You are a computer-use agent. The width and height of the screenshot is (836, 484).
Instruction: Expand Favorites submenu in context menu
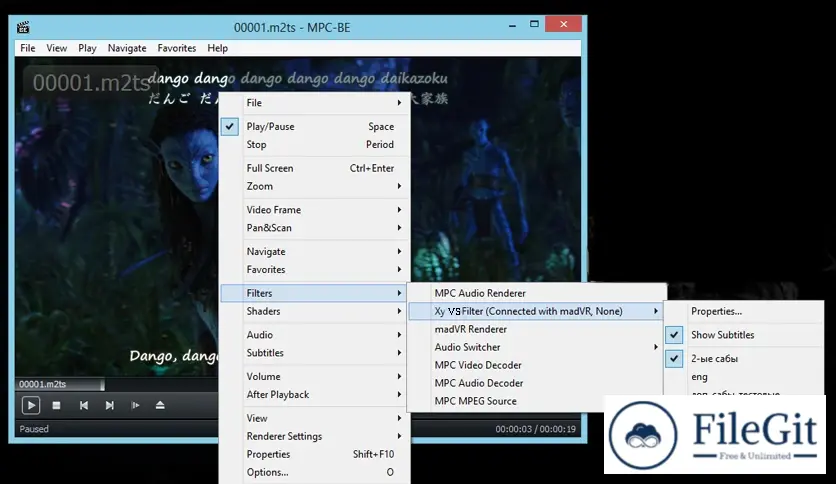point(315,269)
